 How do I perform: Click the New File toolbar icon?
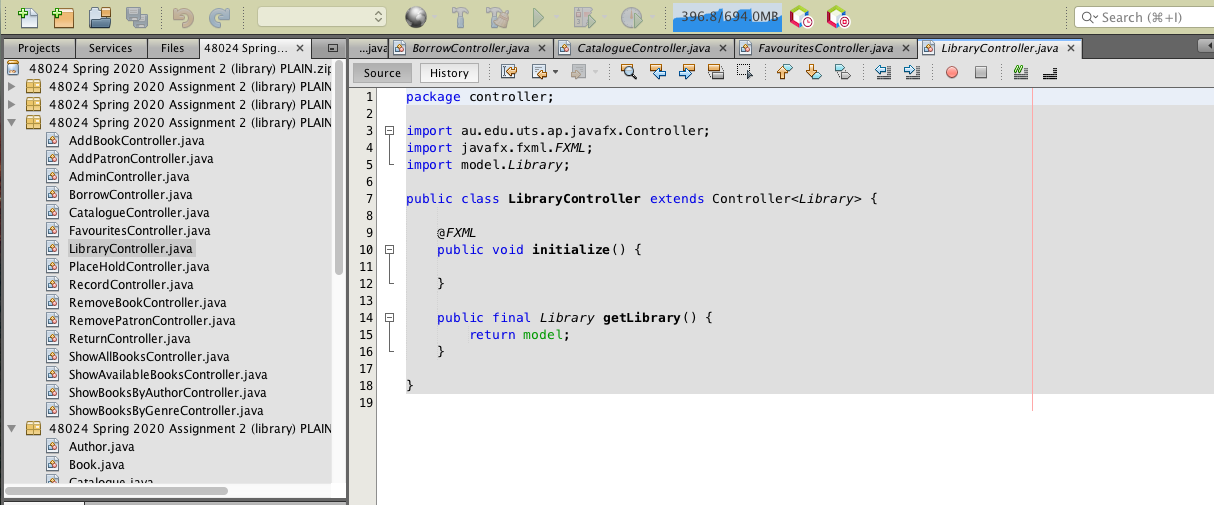point(28,17)
